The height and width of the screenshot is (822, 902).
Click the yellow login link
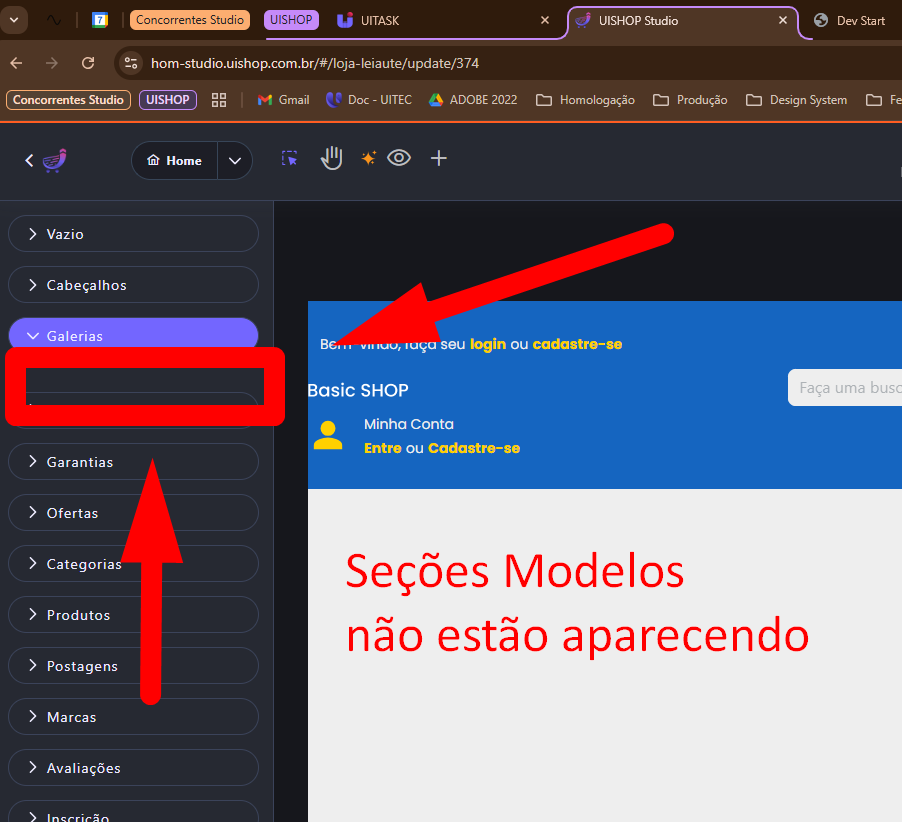coord(488,344)
